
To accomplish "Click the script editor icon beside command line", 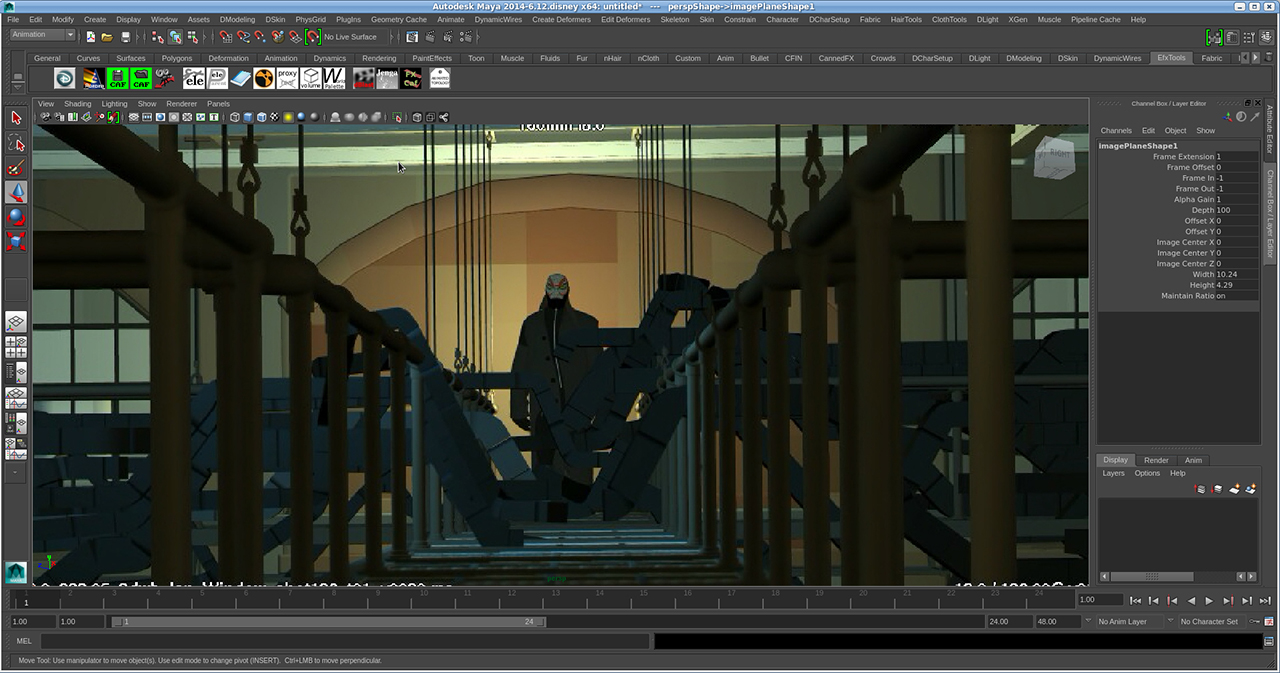I will pos(1271,641).
